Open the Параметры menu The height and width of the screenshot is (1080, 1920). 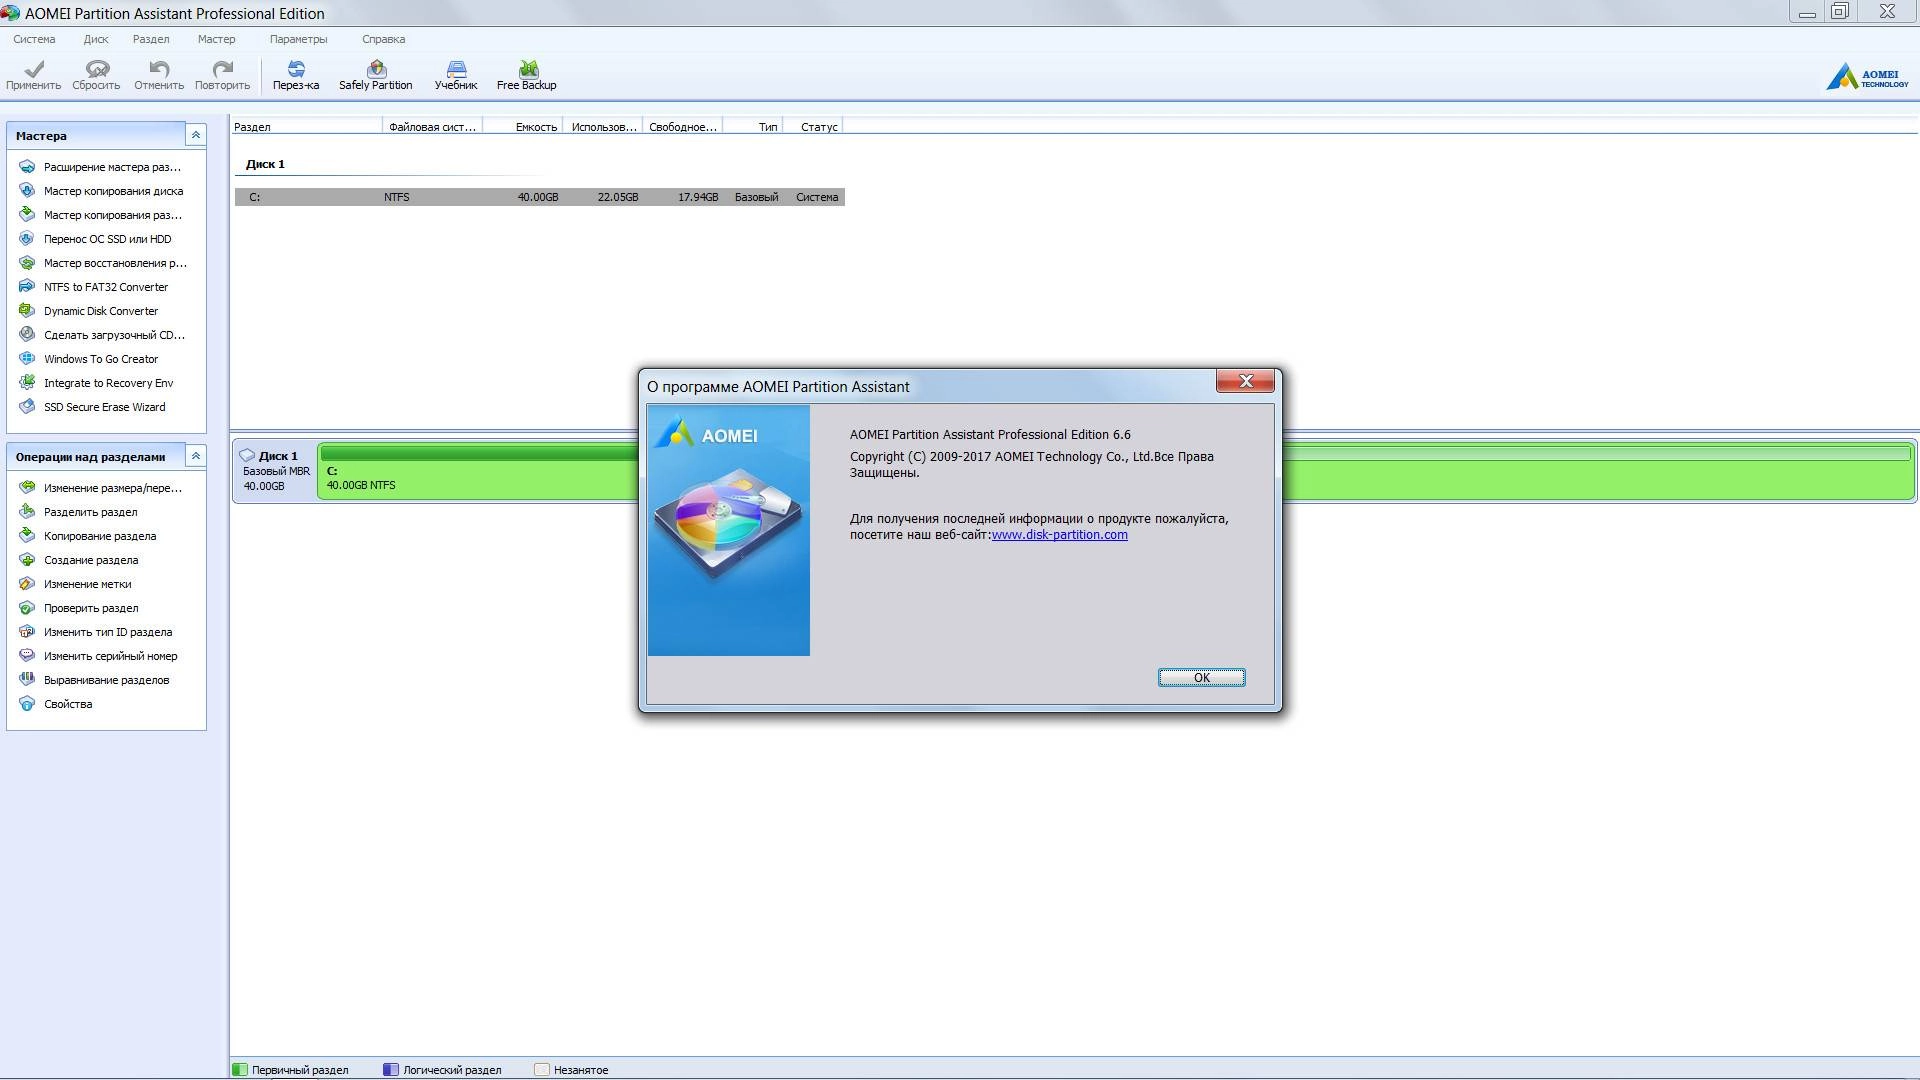[x=298, y=39]
